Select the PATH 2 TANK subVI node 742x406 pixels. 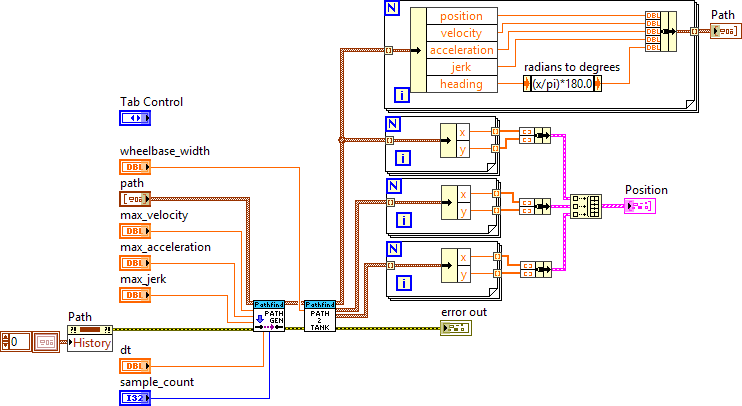[x=320, y=315]
